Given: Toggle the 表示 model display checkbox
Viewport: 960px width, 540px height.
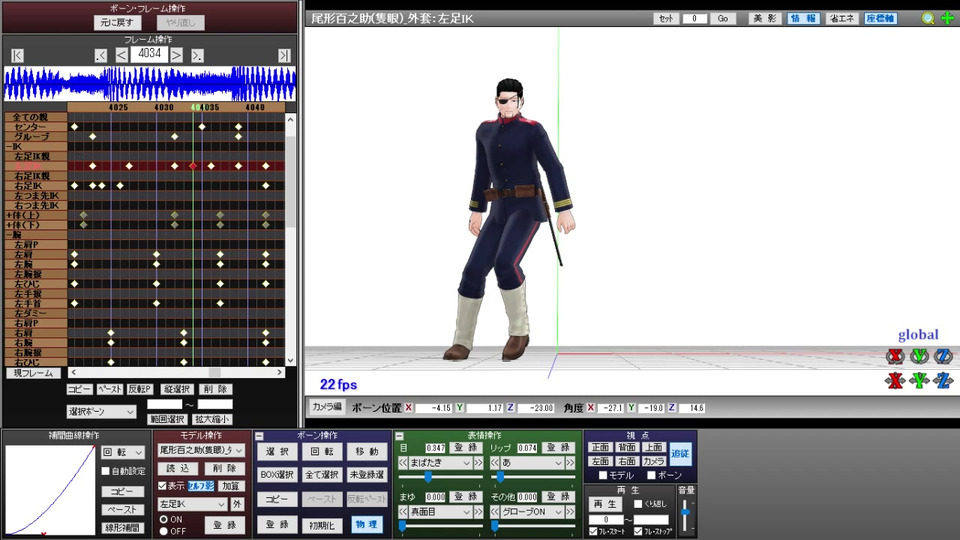Looking at the screenshot, I should point(162,486).
